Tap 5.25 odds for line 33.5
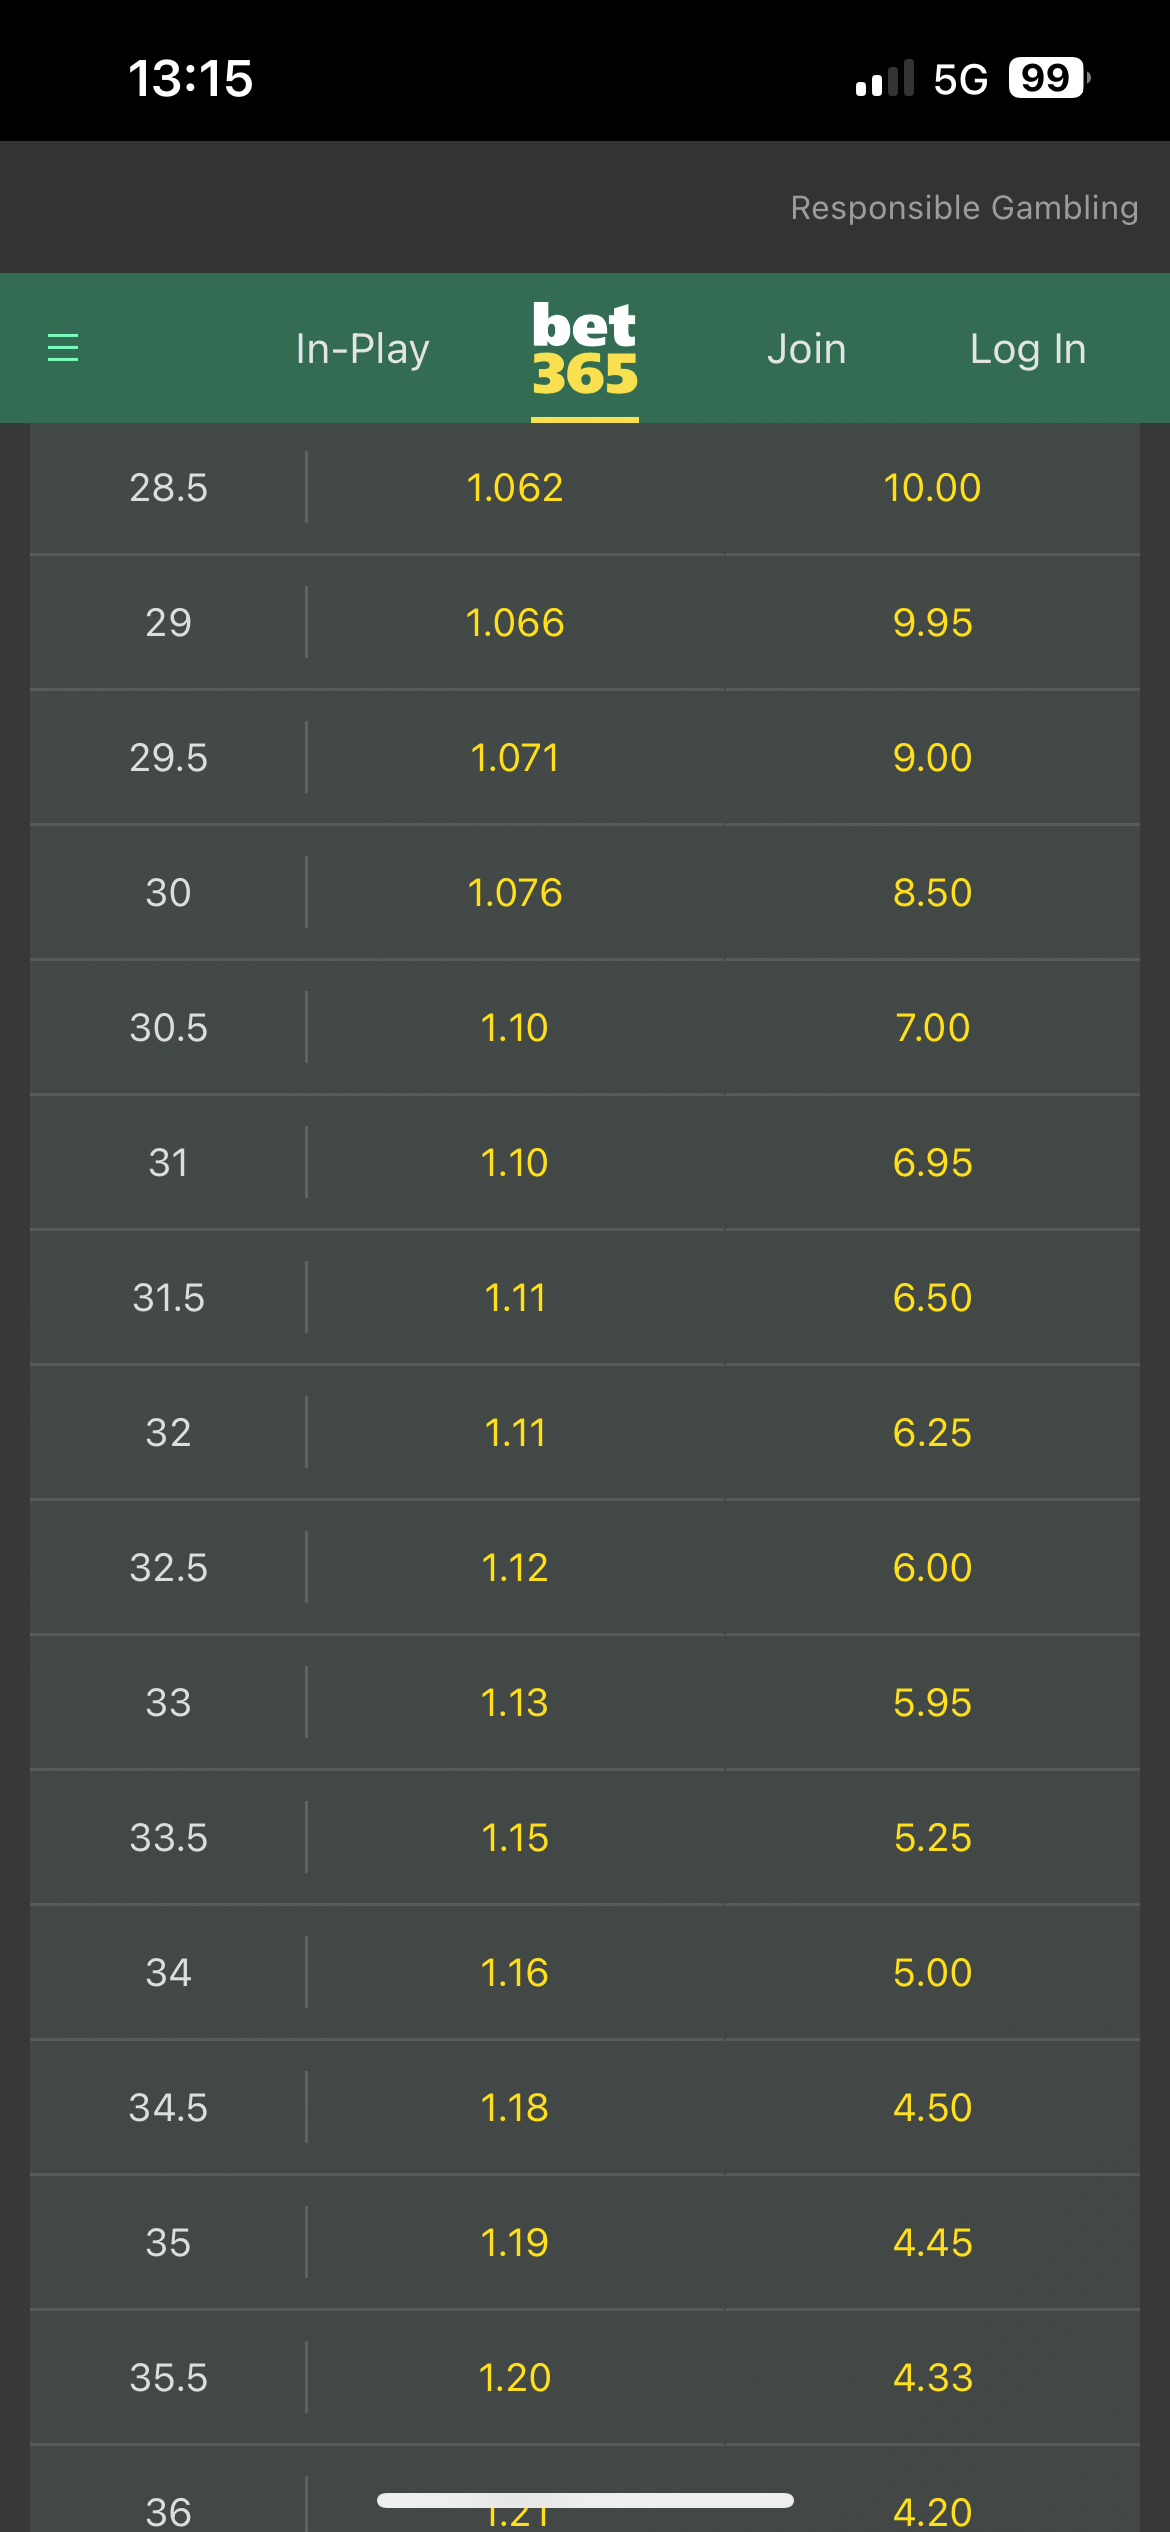Image resolution: width=1170 pixels, height=2532 pixels. 932,1838
